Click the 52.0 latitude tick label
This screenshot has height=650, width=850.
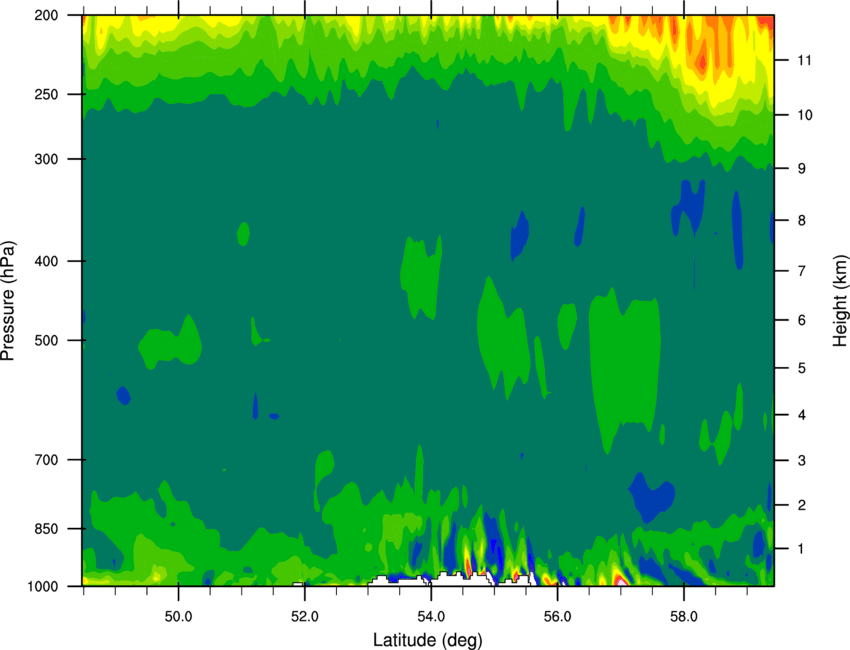point(305,617)
